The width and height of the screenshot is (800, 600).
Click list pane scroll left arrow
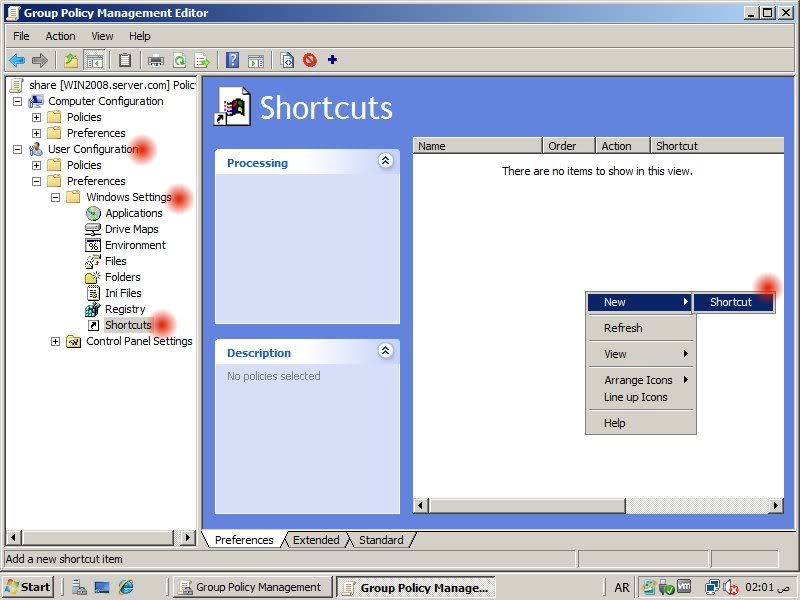[420, 506]
